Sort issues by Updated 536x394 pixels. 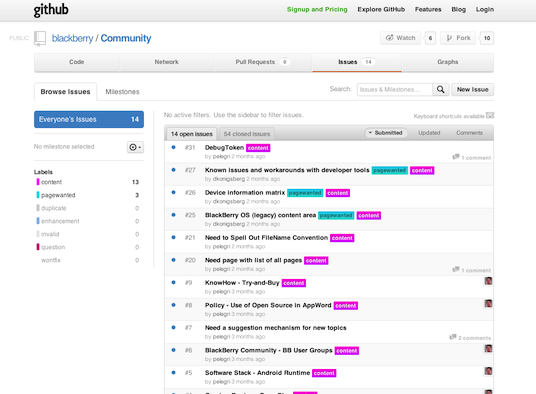click(x=429, y=133)
